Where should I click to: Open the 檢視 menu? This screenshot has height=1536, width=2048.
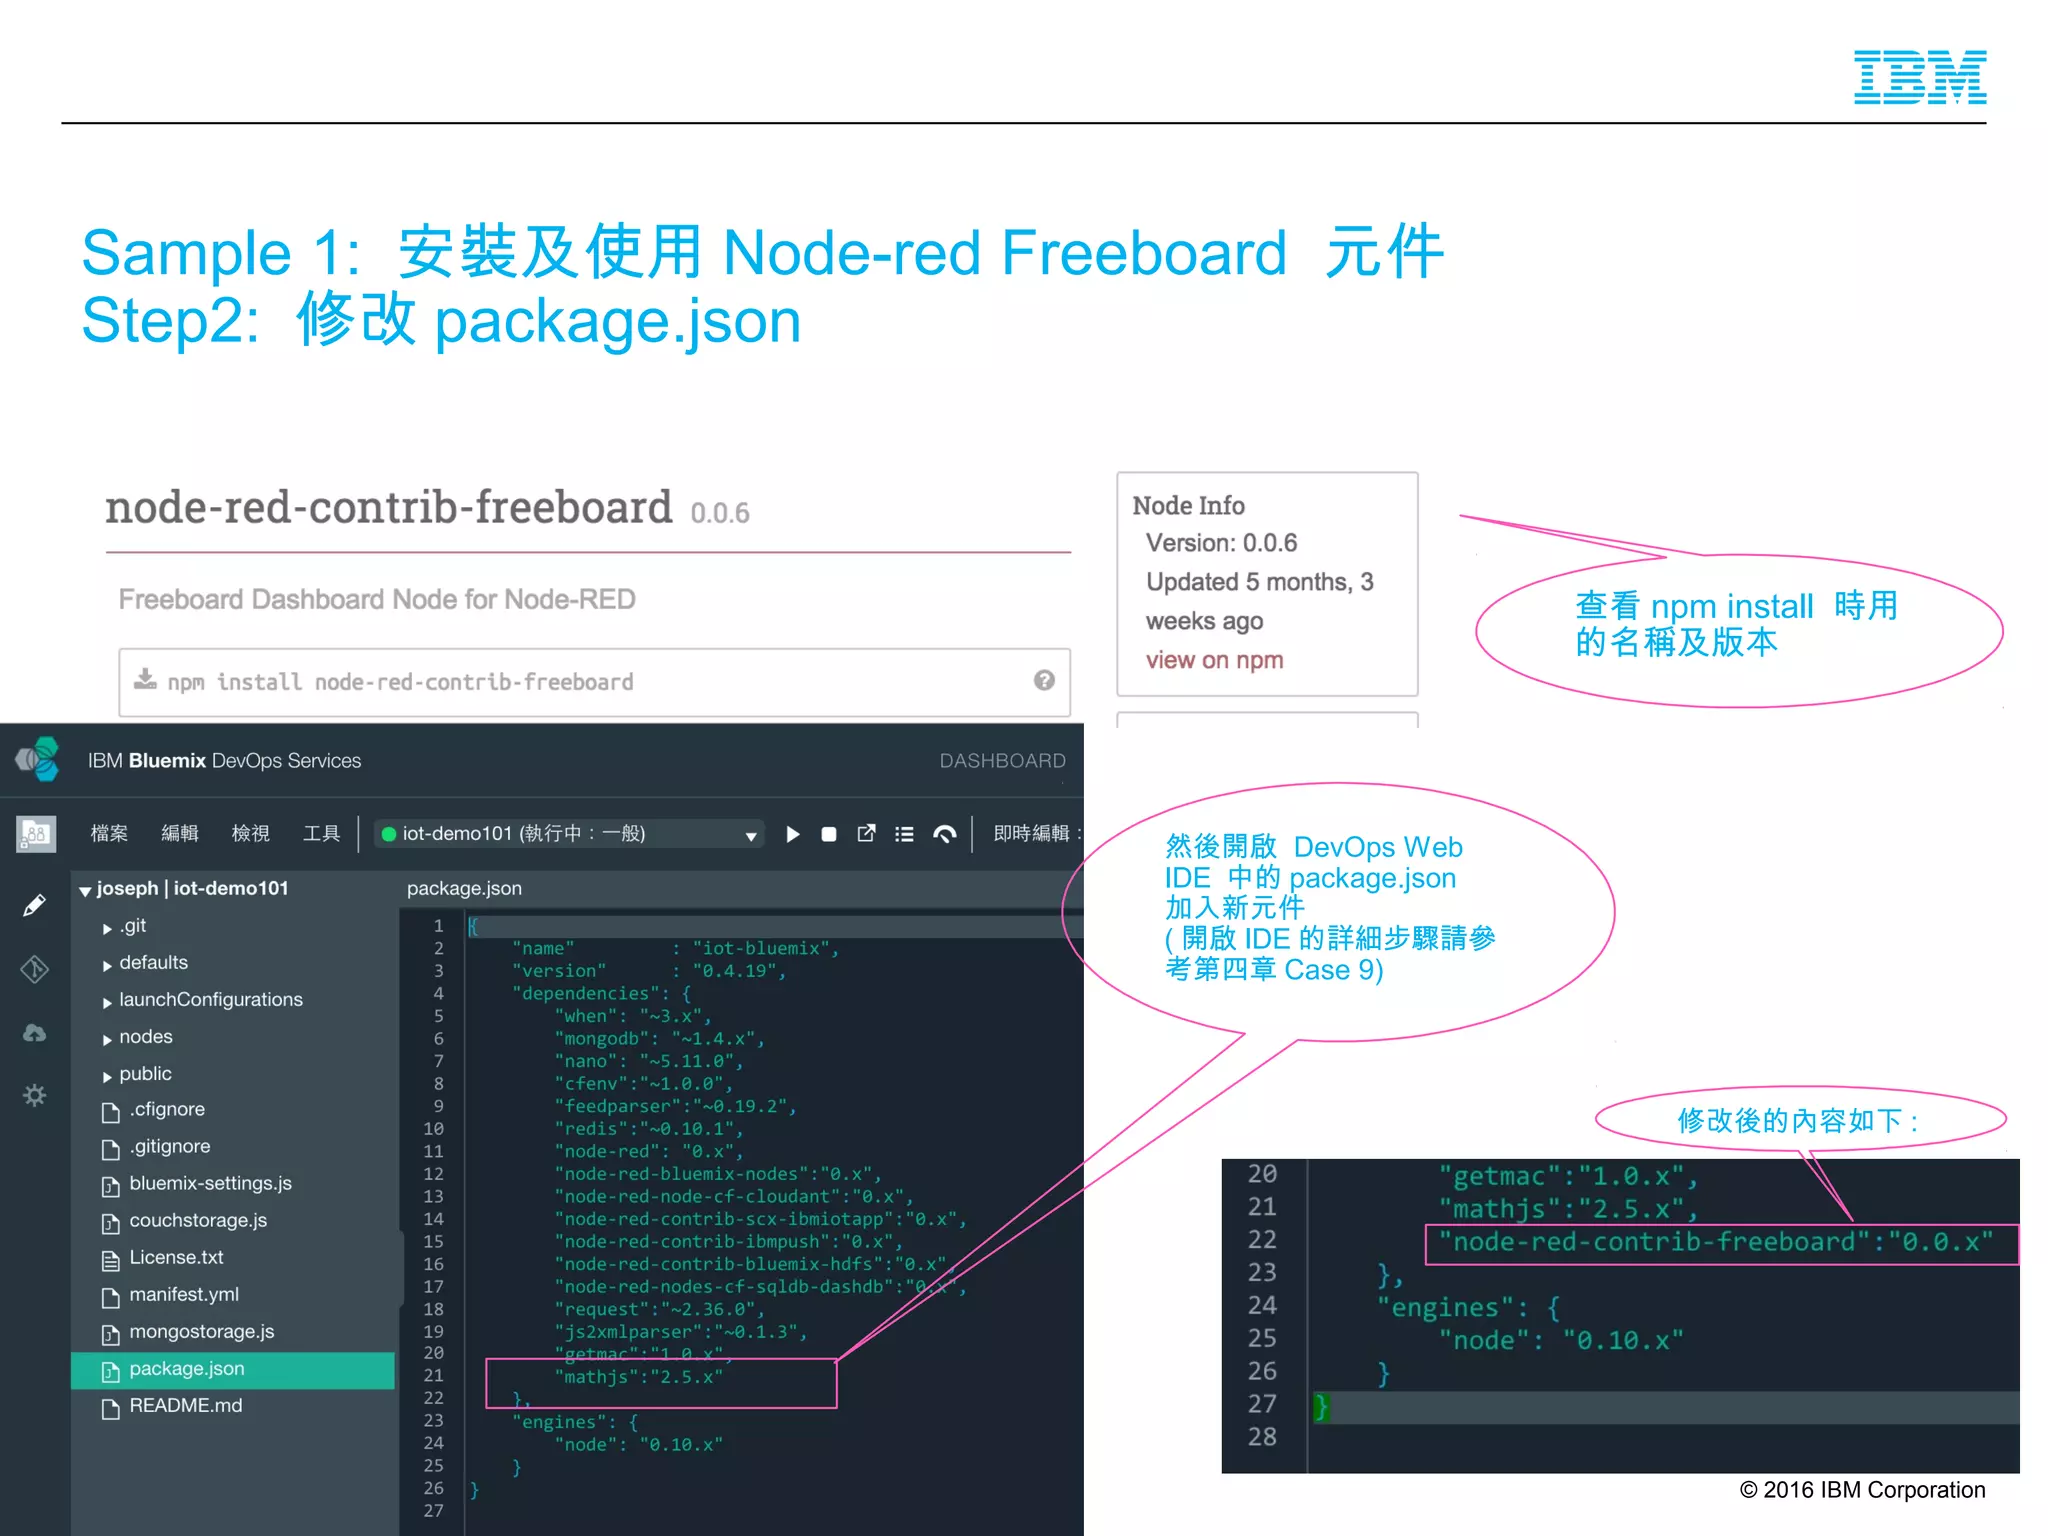[250, 834]
